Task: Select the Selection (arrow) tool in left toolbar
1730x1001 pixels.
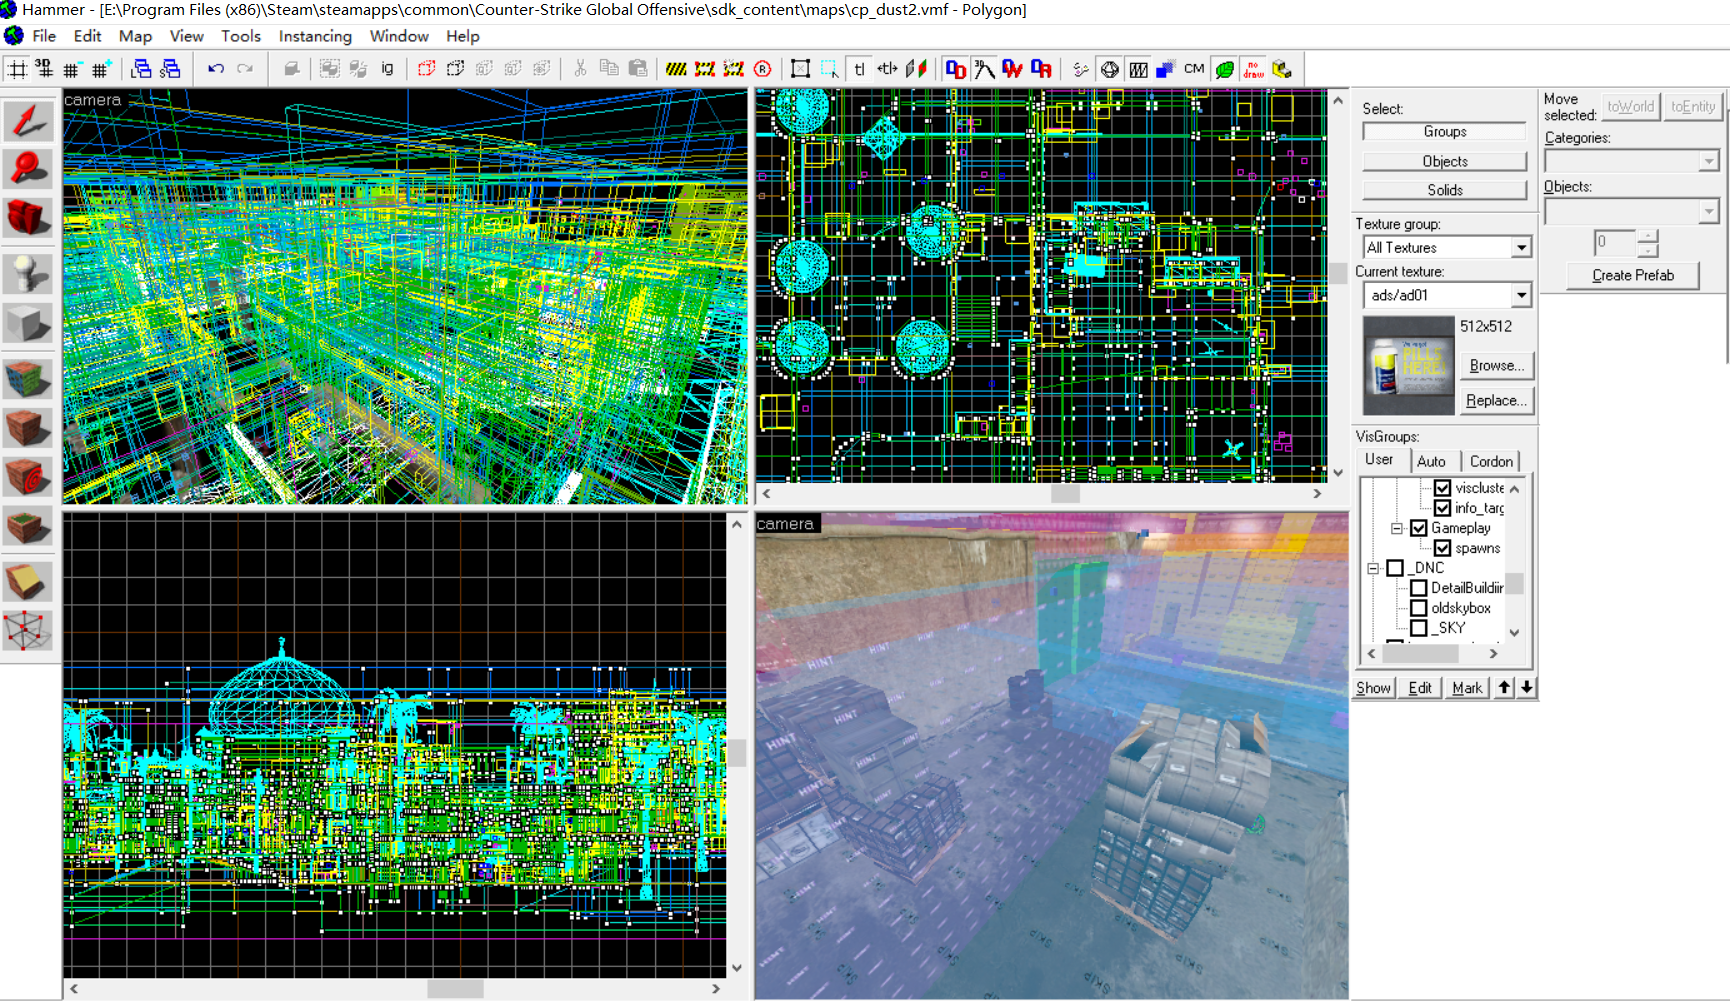Action: tap(28, 121)
